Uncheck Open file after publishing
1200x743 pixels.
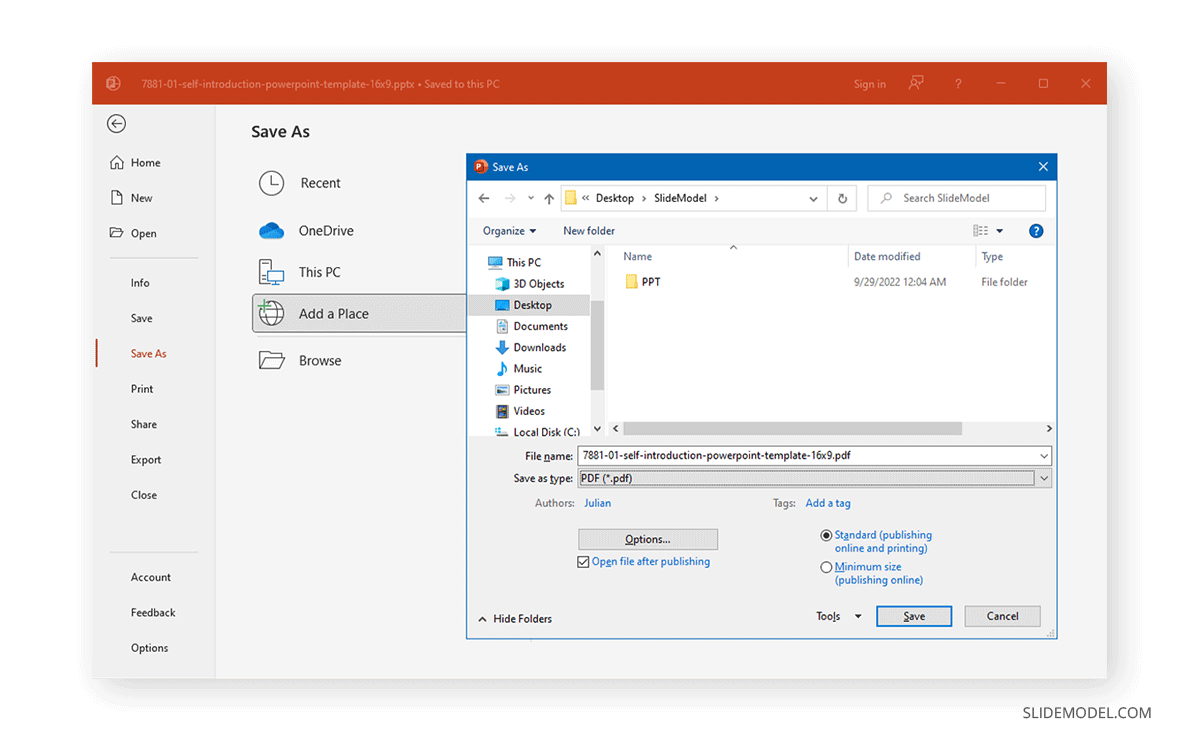coord(583,562)
